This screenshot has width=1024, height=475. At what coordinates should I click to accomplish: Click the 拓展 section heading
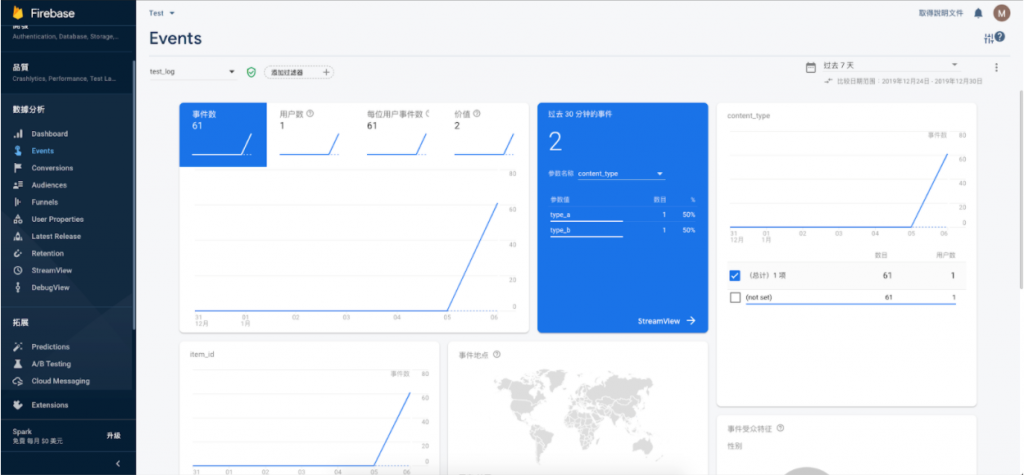pyautogui.click(x=20, y=323)
